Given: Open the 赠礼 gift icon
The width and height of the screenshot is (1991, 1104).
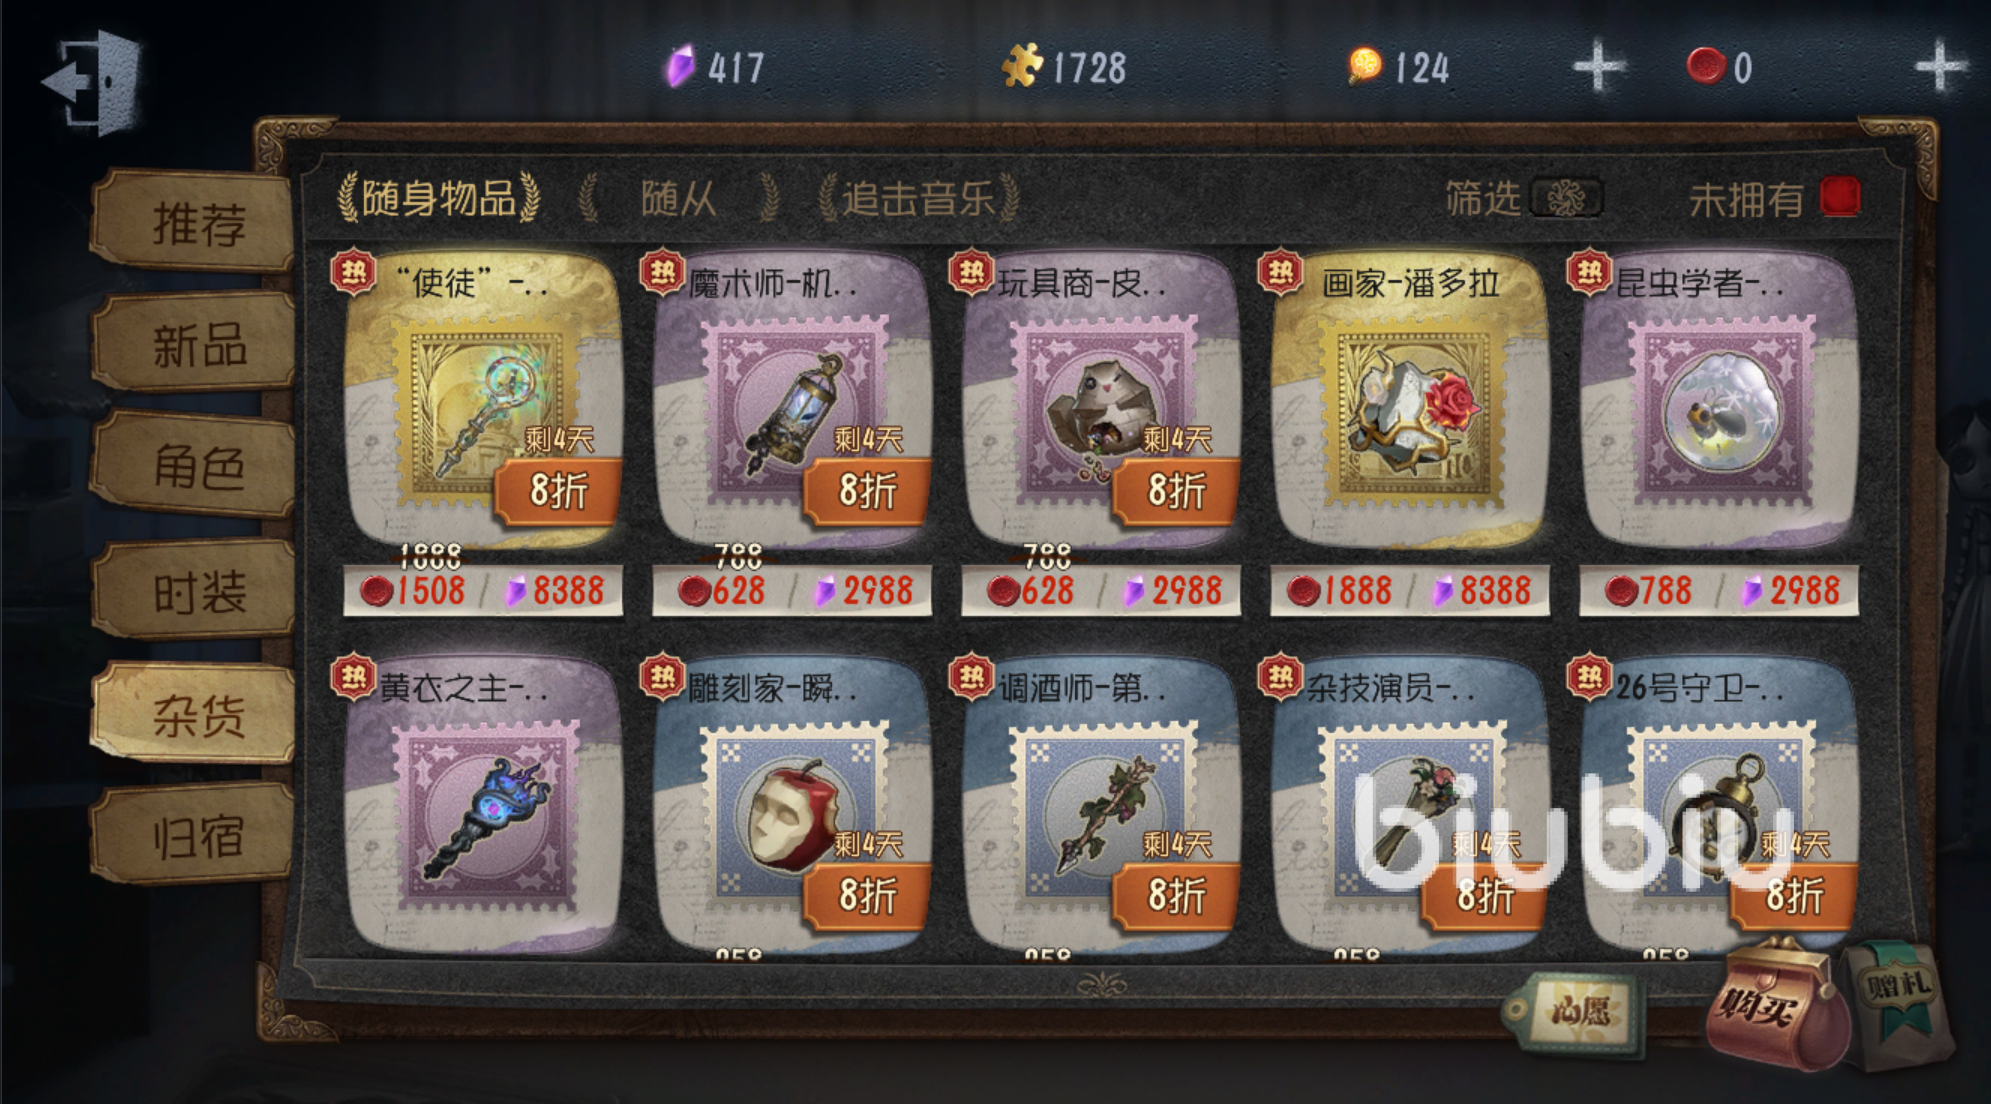Looking at the screenshot, I should point(1898,1003).
